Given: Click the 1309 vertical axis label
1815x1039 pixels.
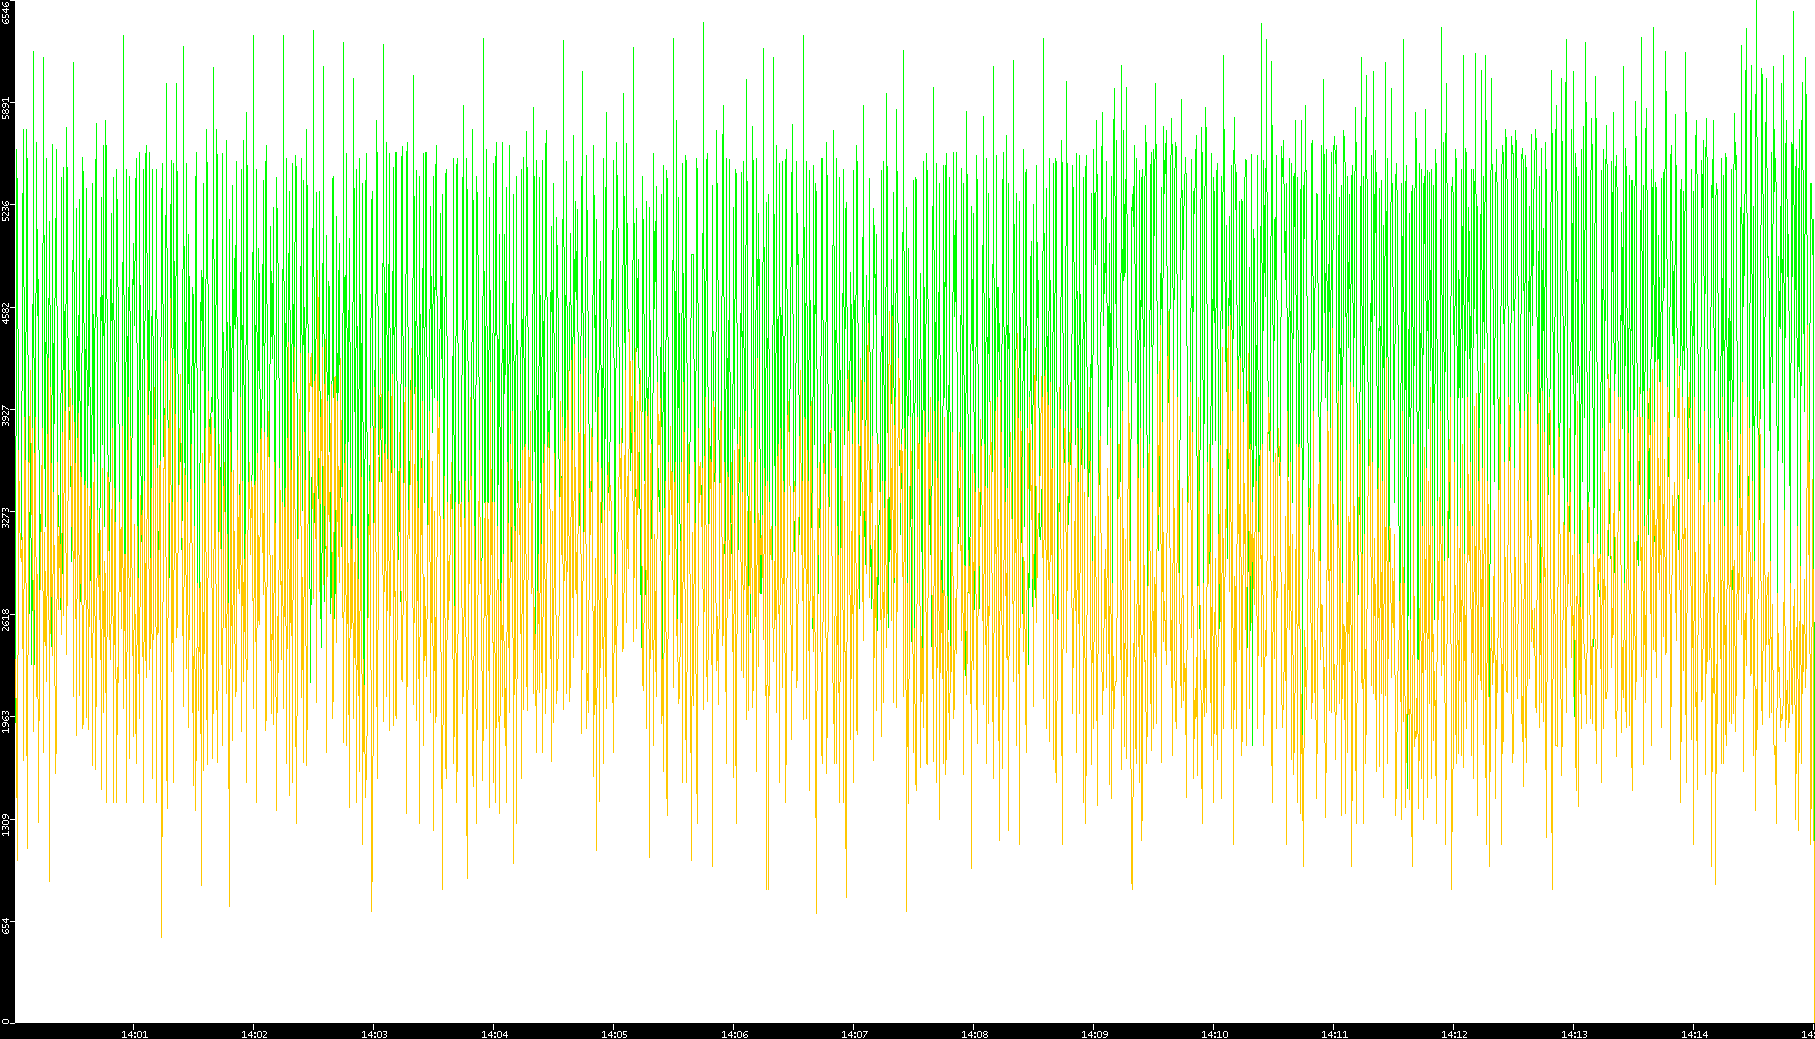Looking at the screenshot, I should pos(7,824).
